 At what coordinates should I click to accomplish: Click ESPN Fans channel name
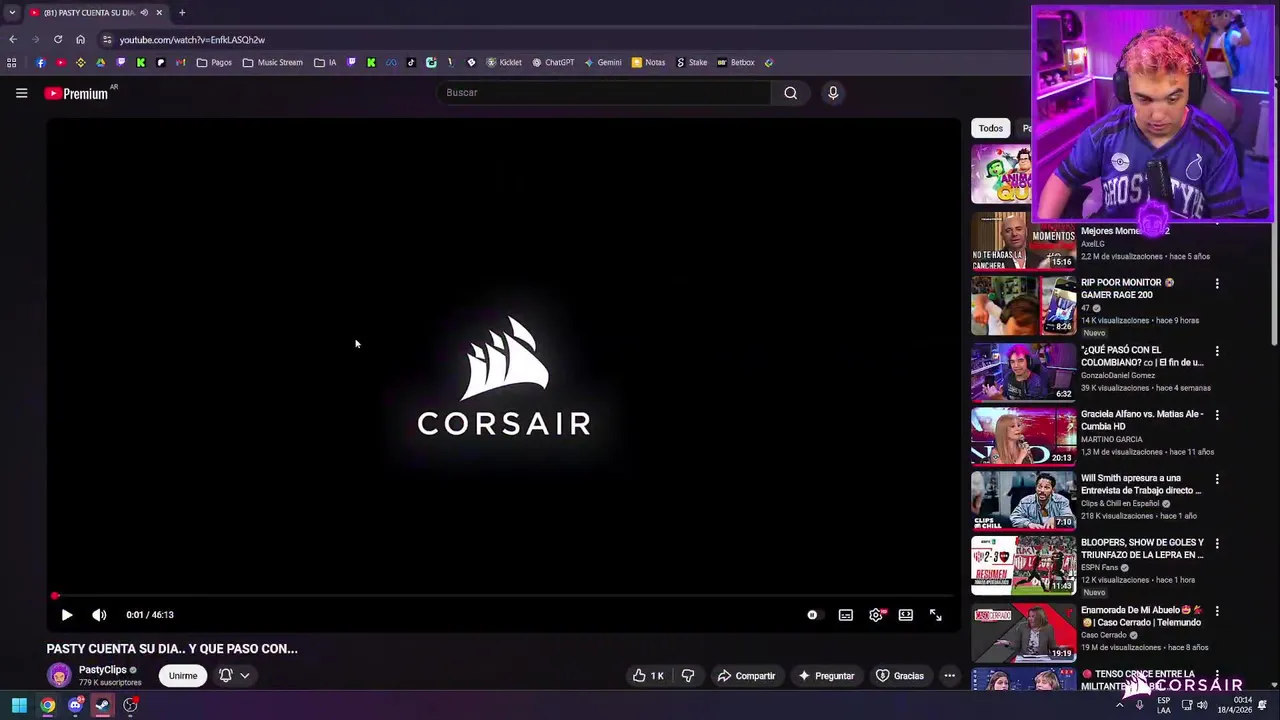(x=1099, y=568)
